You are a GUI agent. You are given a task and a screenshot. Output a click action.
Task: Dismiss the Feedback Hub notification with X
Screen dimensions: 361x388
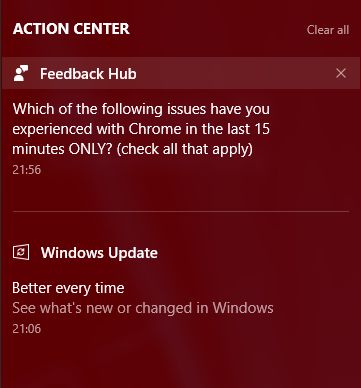pos(341,73)
